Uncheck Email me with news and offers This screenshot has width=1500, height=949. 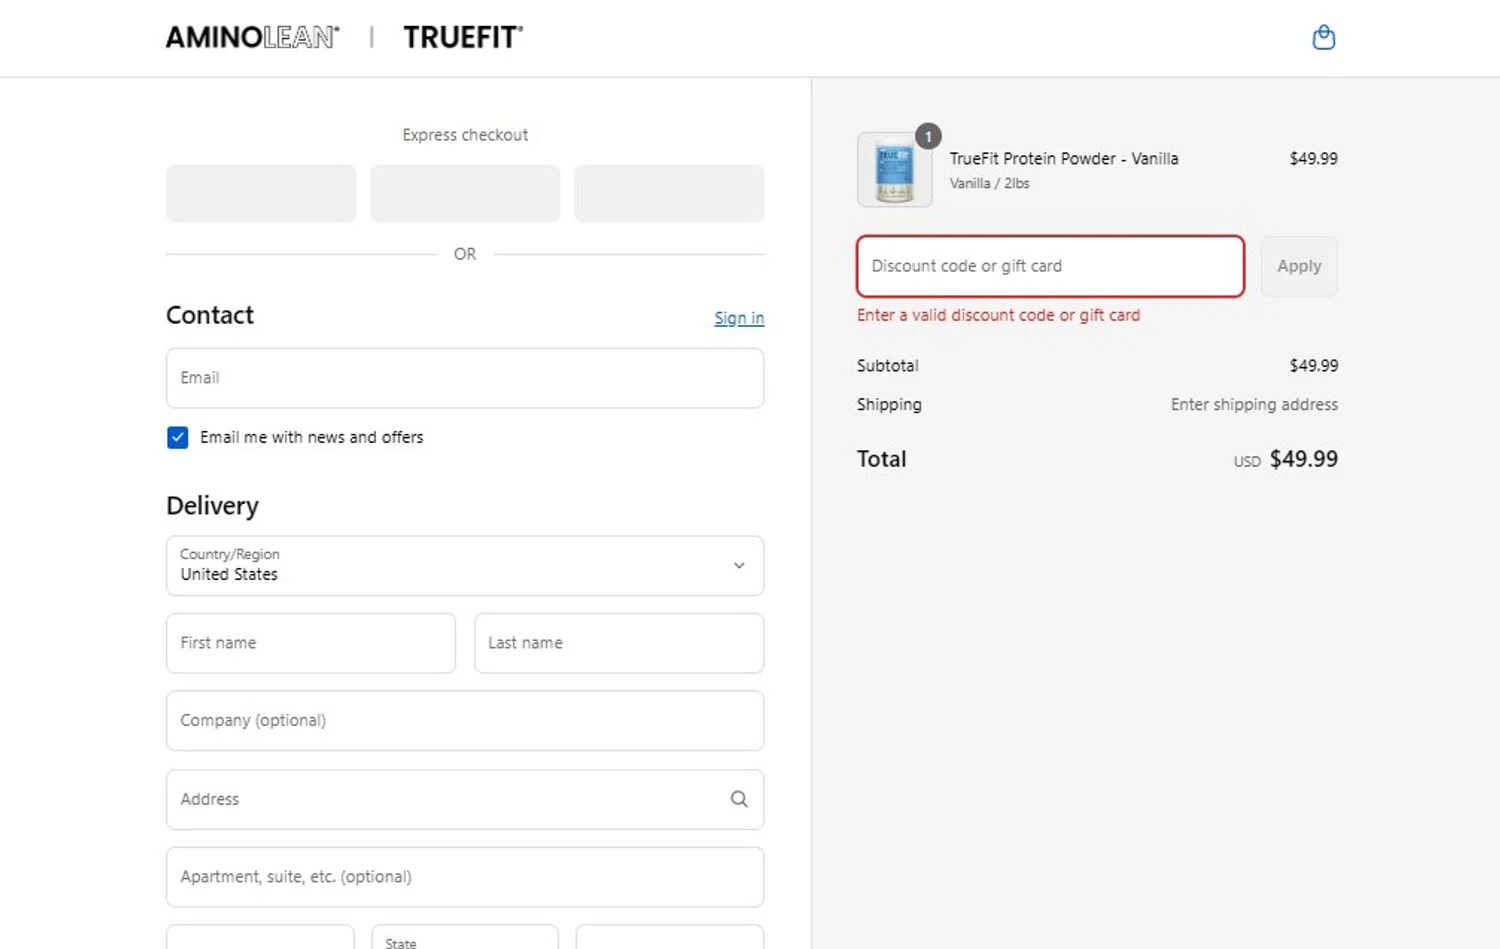(x=178, y=438)
